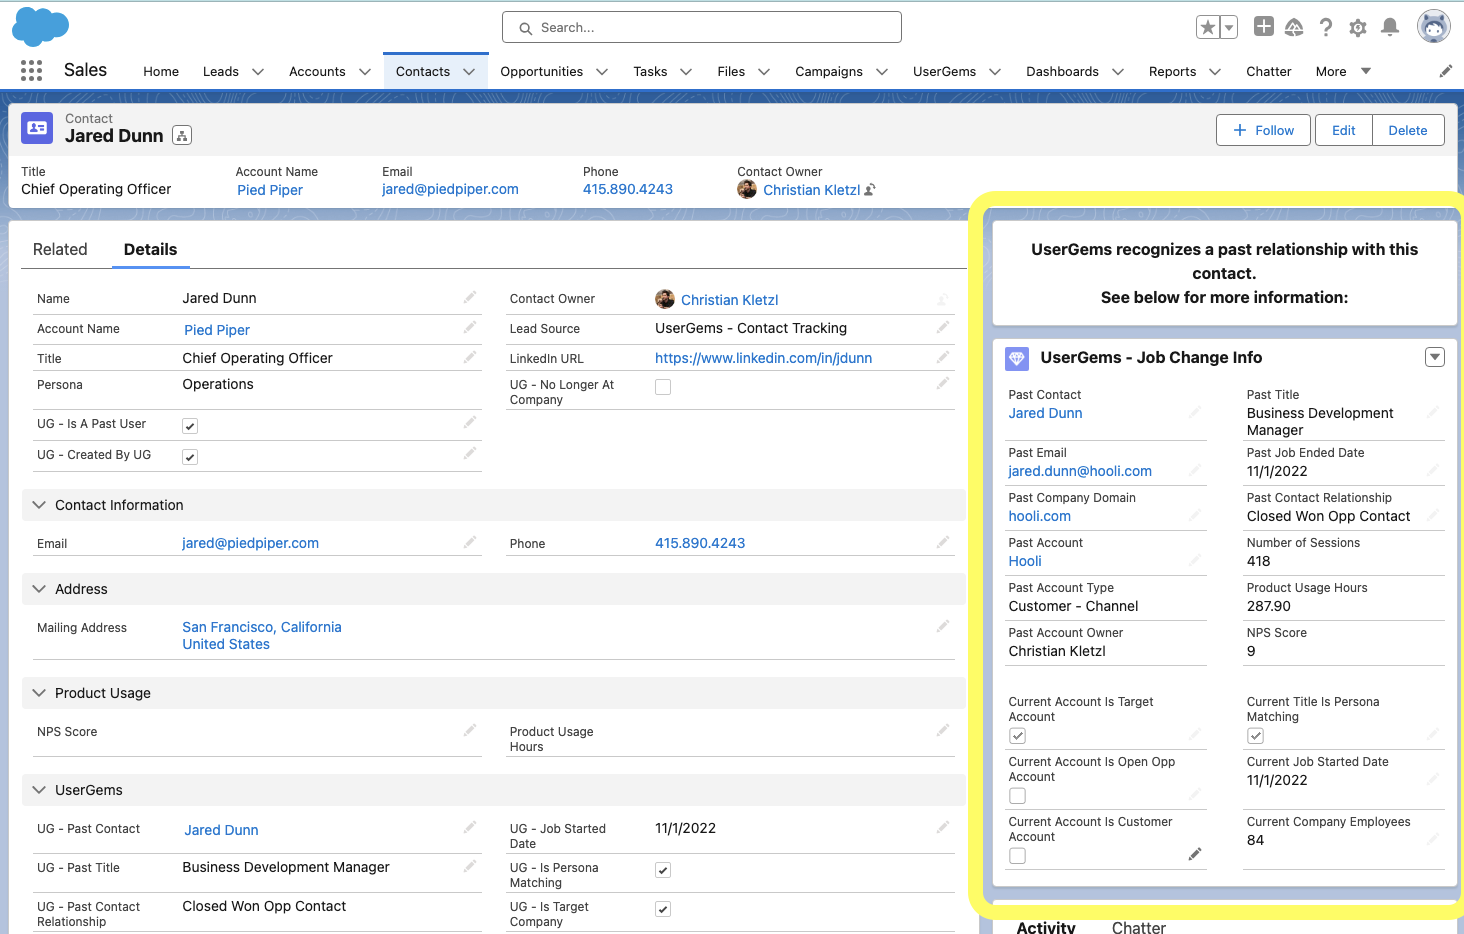Image resolution: width=1464 pixels, height=934 pixels.
Task: Toggle UG - No Longer At Company checkbox
Action: [663, 387]
